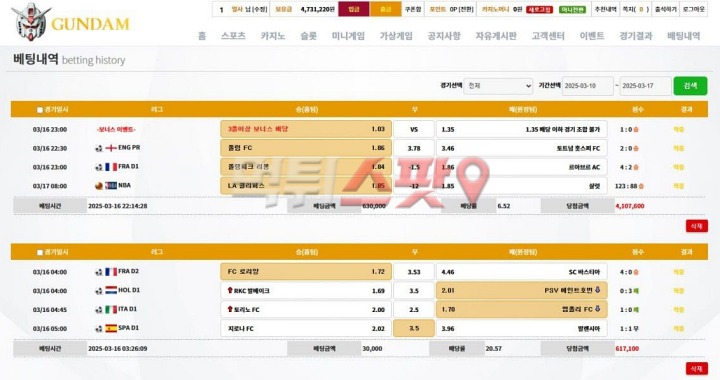
Task: Click the 풀럼 FC 1.86 home odds cell
Action: (x=306, y=148)
